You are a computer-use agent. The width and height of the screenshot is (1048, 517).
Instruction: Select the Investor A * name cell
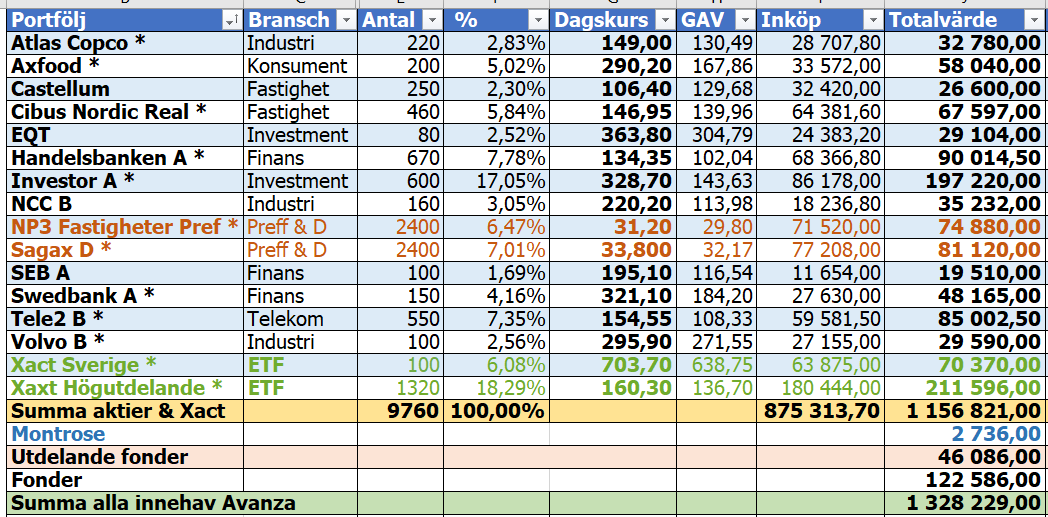click(x=125, y=181)
